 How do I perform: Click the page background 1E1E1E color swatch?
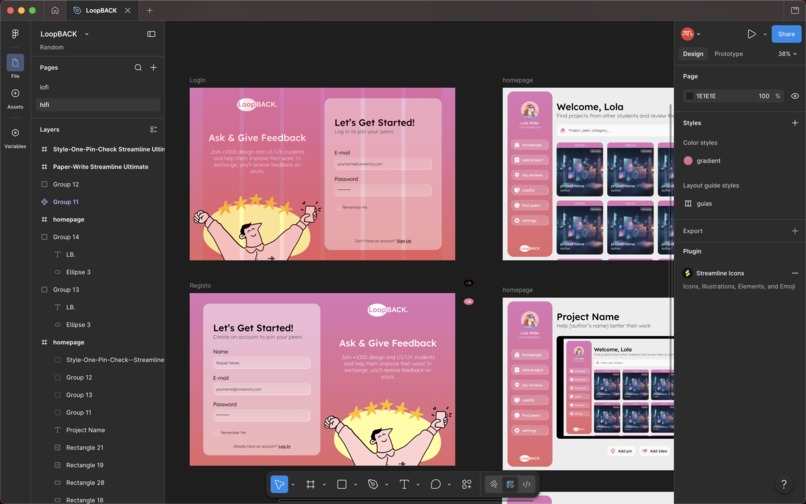(x=689, y=96)
